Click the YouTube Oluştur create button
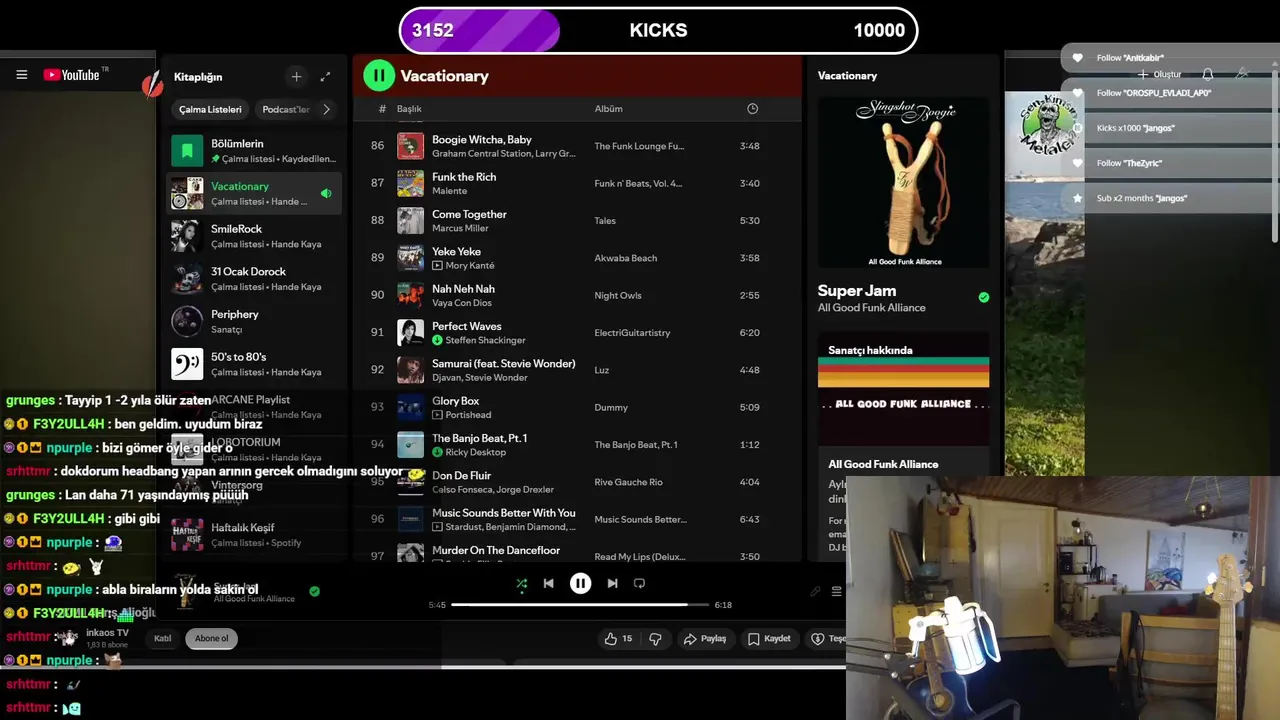Screen dimensions: 1280x720 1159,74
